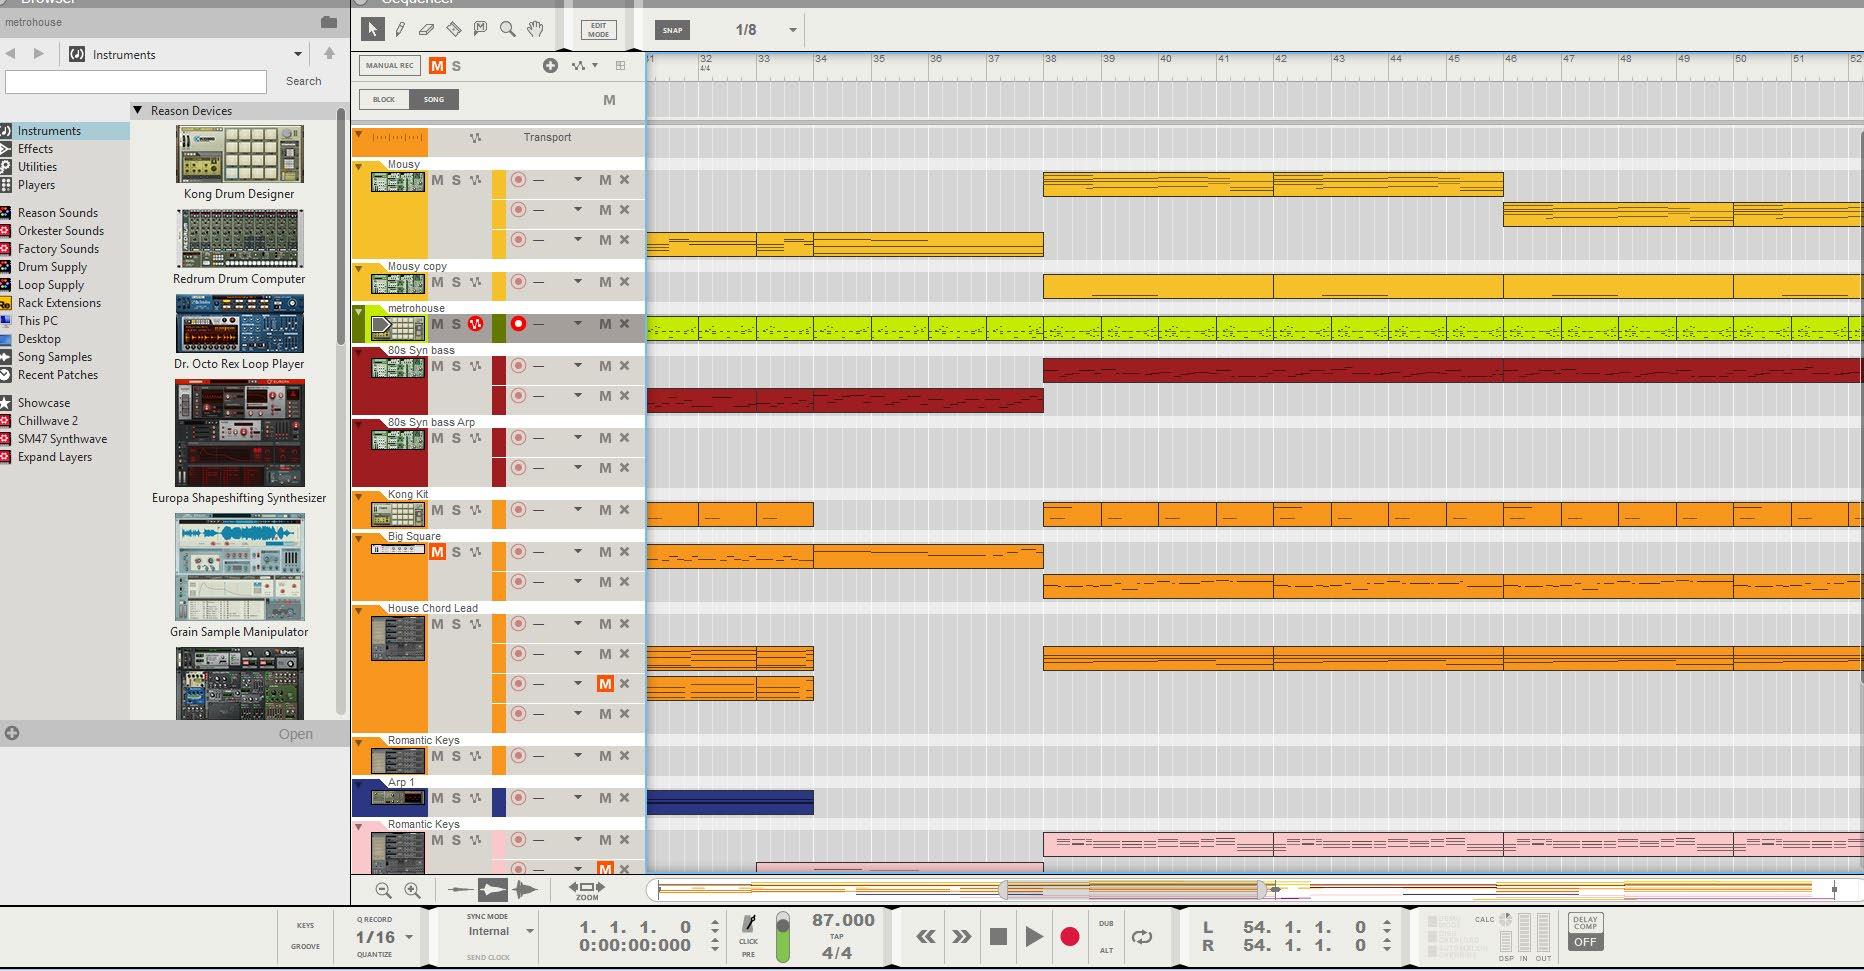Solo the Kong Kit track
The width and height of the screenshot is (1864, 971).
[x=456, y=510]
